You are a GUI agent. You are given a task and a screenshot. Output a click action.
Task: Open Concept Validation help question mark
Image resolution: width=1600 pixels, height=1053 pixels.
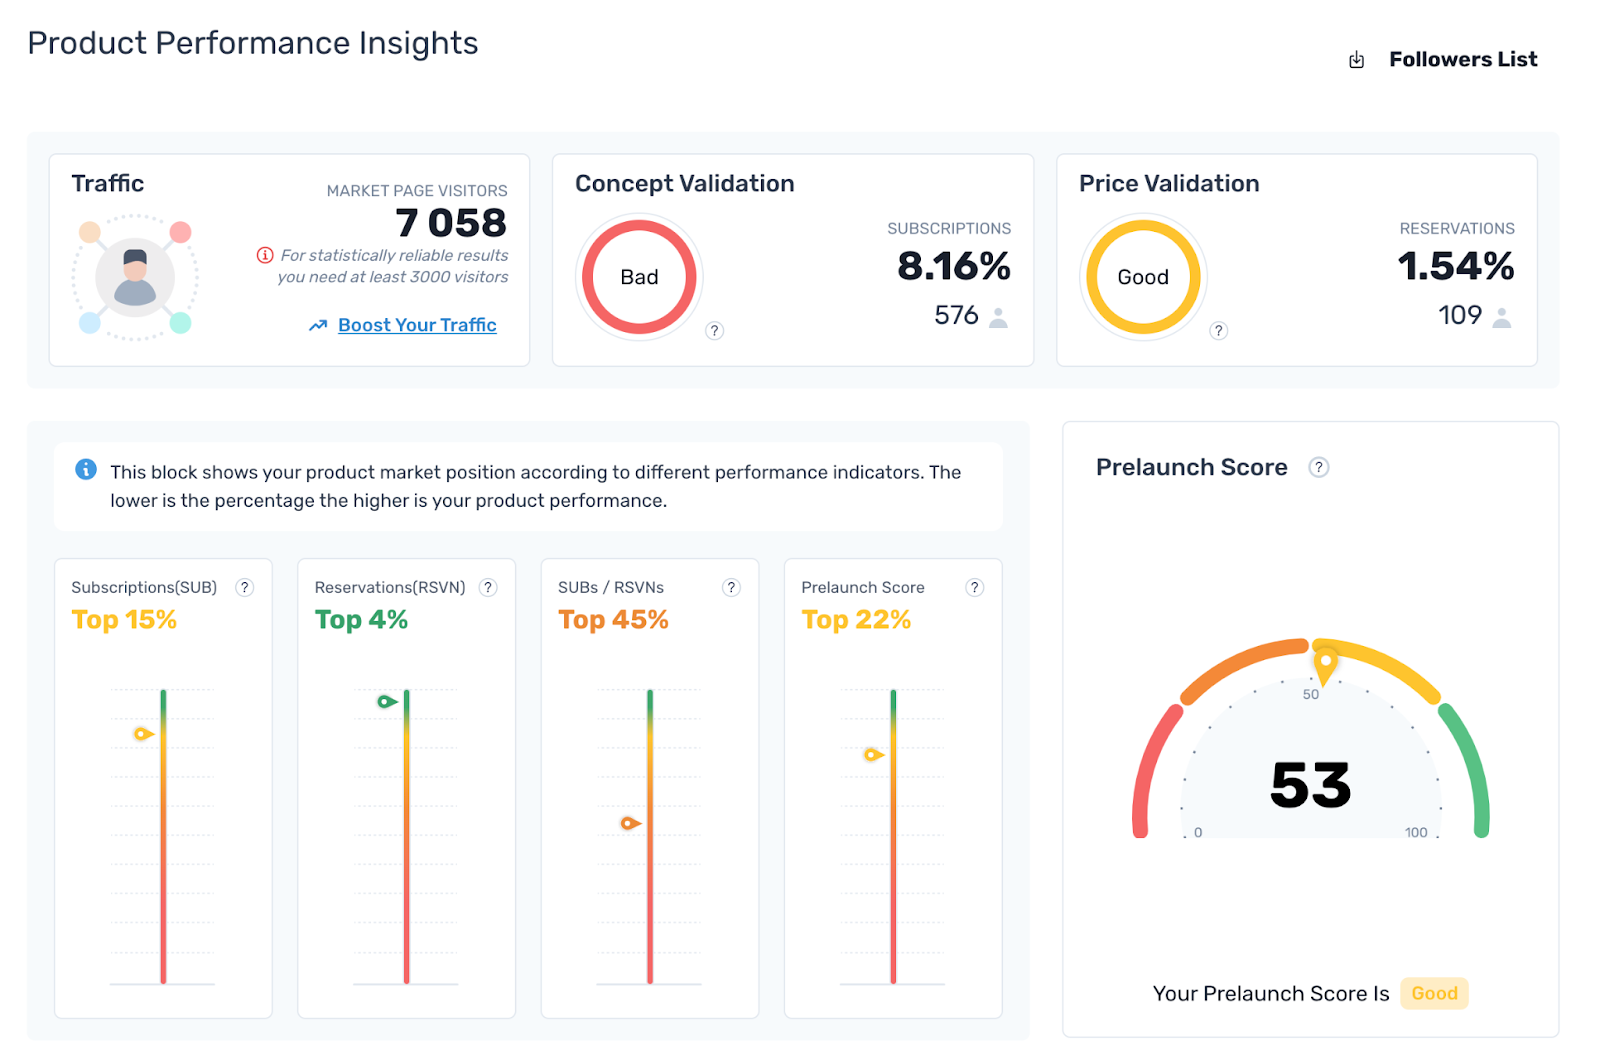click(x=714, y=331)
